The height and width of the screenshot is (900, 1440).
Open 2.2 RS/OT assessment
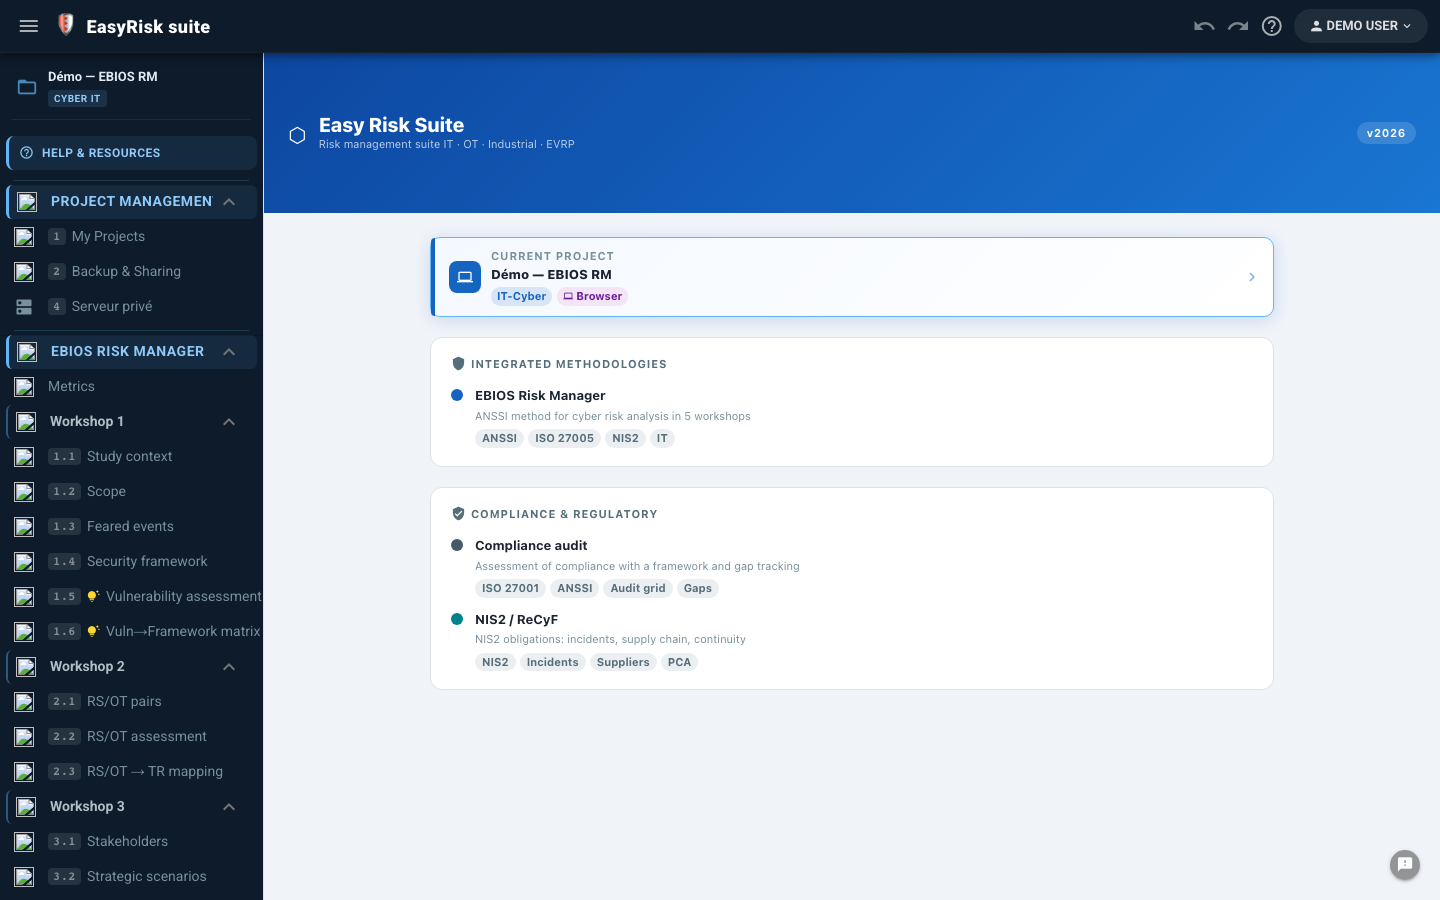coord(131,736)
